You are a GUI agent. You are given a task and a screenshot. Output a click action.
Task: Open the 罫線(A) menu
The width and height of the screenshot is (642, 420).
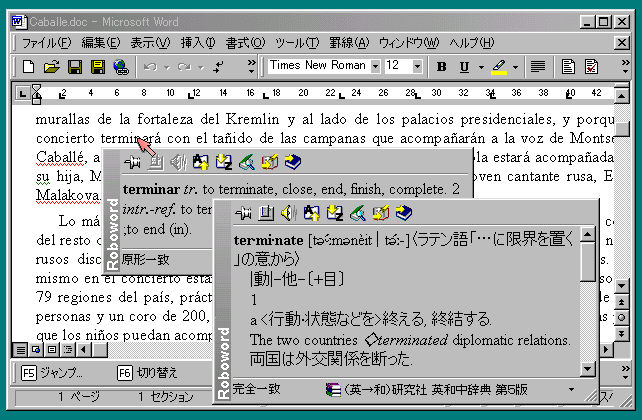coord(349,43)
